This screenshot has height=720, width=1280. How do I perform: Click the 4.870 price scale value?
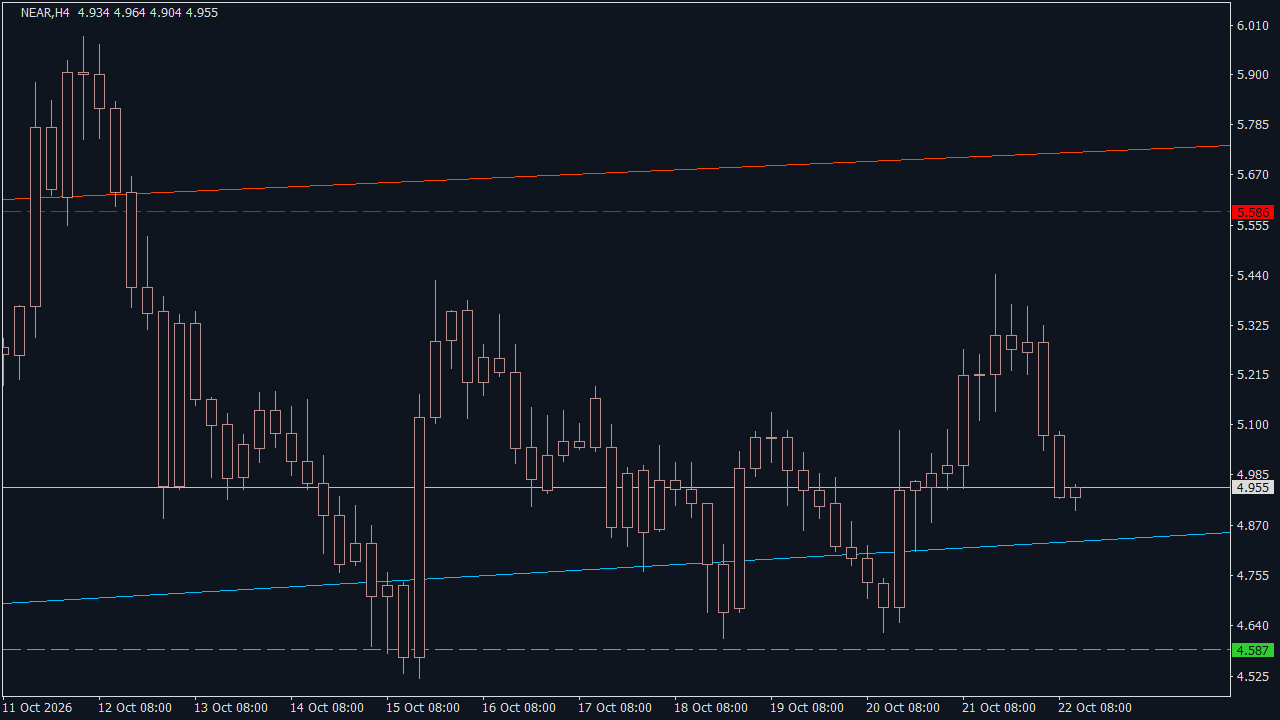tap(1253, 526)
